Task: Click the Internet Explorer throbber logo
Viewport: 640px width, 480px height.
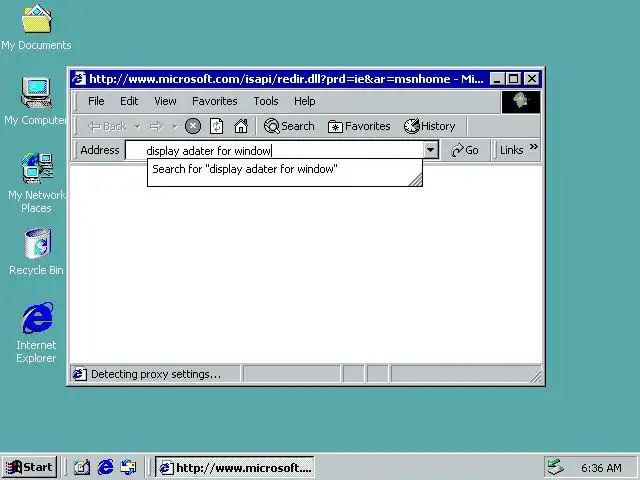Action: point(521,101)
